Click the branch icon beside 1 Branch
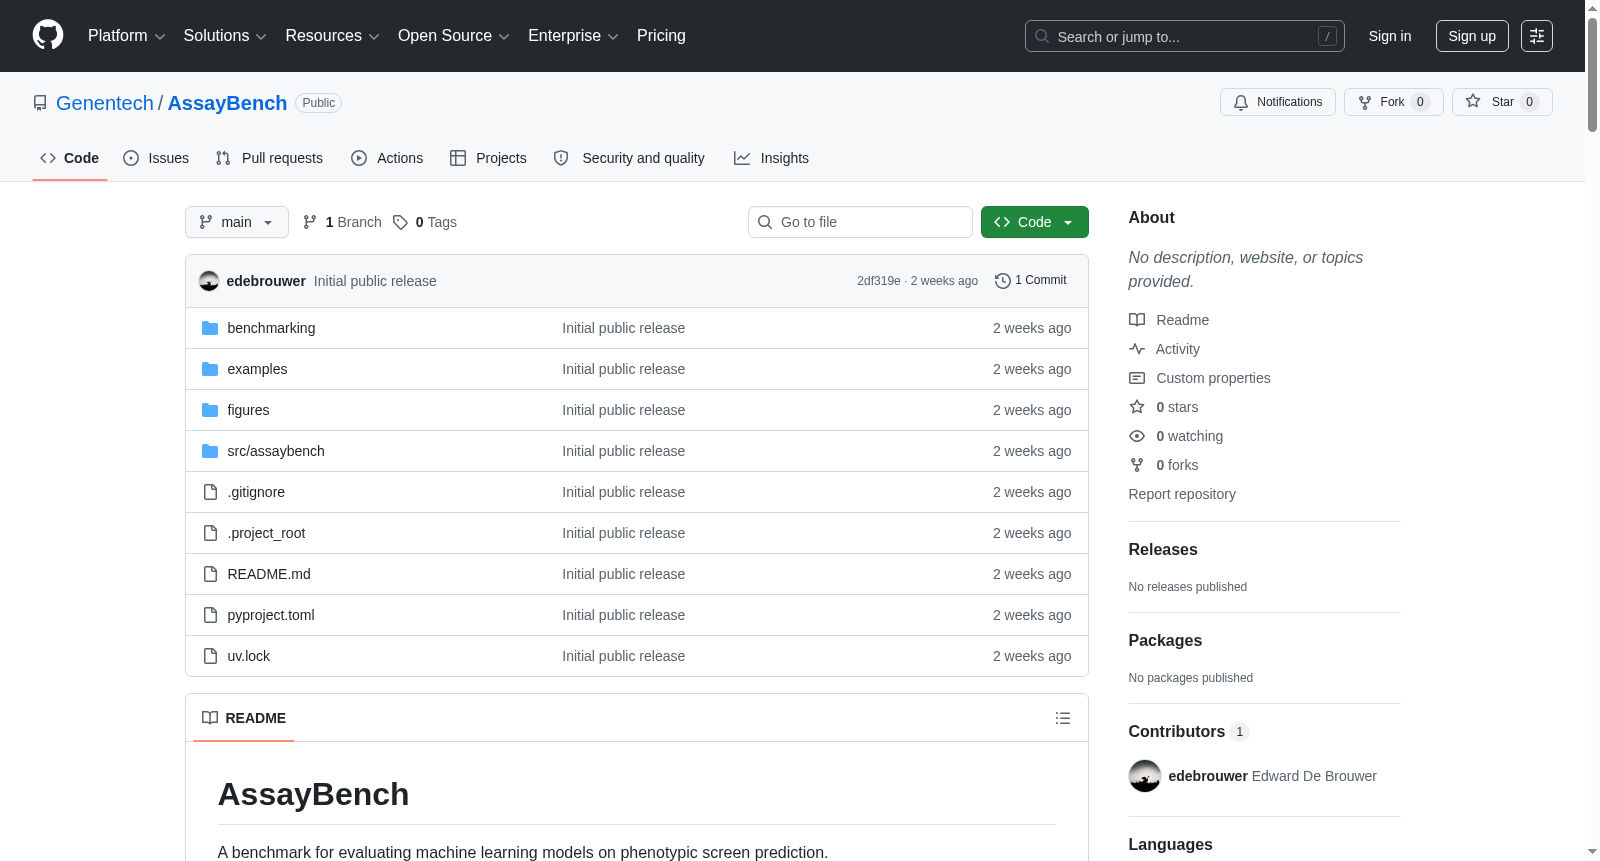The width and height of the screenshot is (1600, 861). pos(310,222)
